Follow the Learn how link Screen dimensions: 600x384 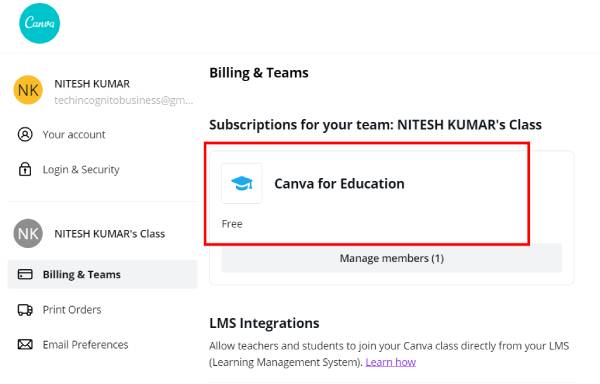391,362
